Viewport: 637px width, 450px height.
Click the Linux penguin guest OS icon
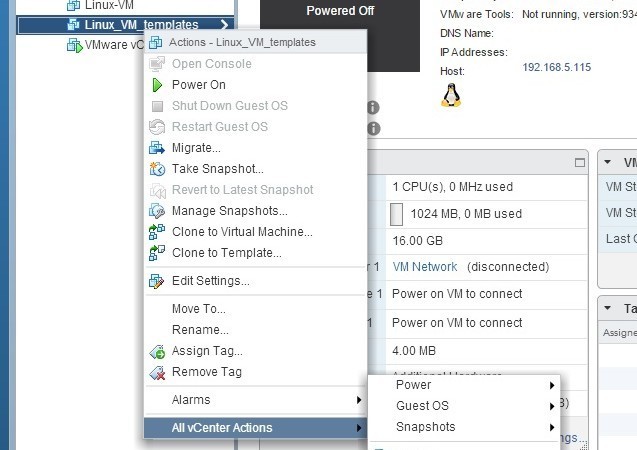pyautogui.click(x=451, y=95)
